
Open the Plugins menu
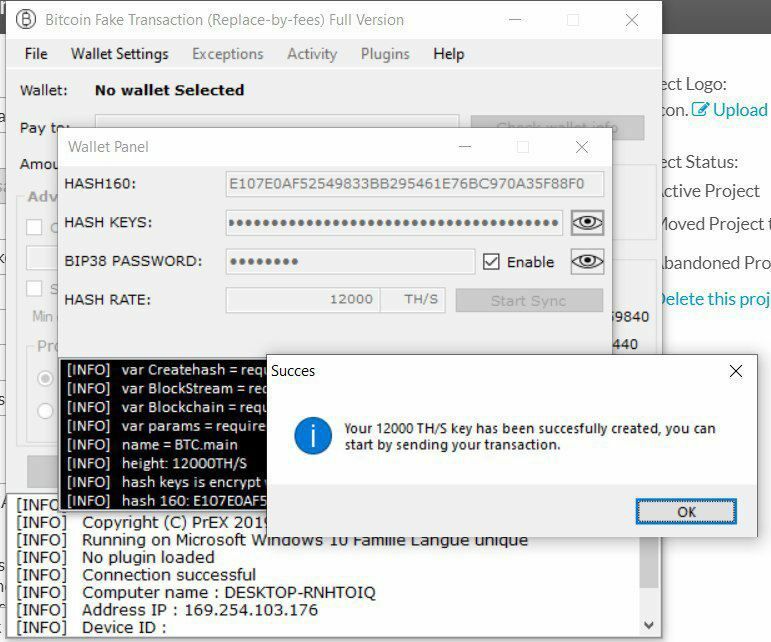click(385, 54)
